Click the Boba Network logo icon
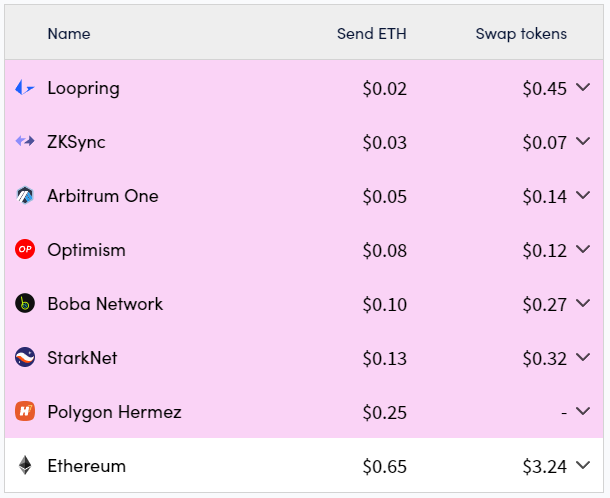Viewport: 610px width, 498px height. point(25,303)
